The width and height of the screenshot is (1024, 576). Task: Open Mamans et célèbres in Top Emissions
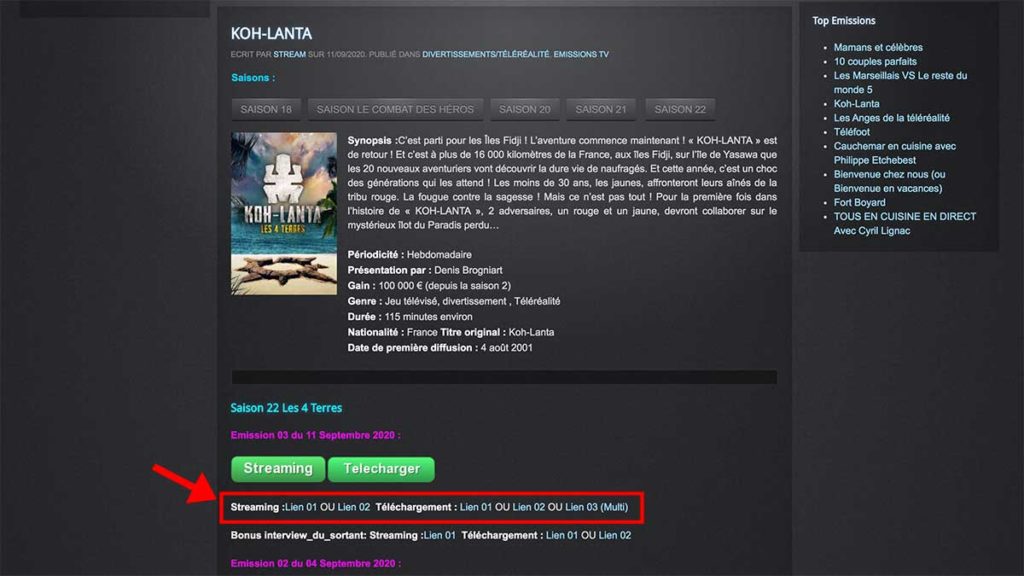[x=878, y=47]
